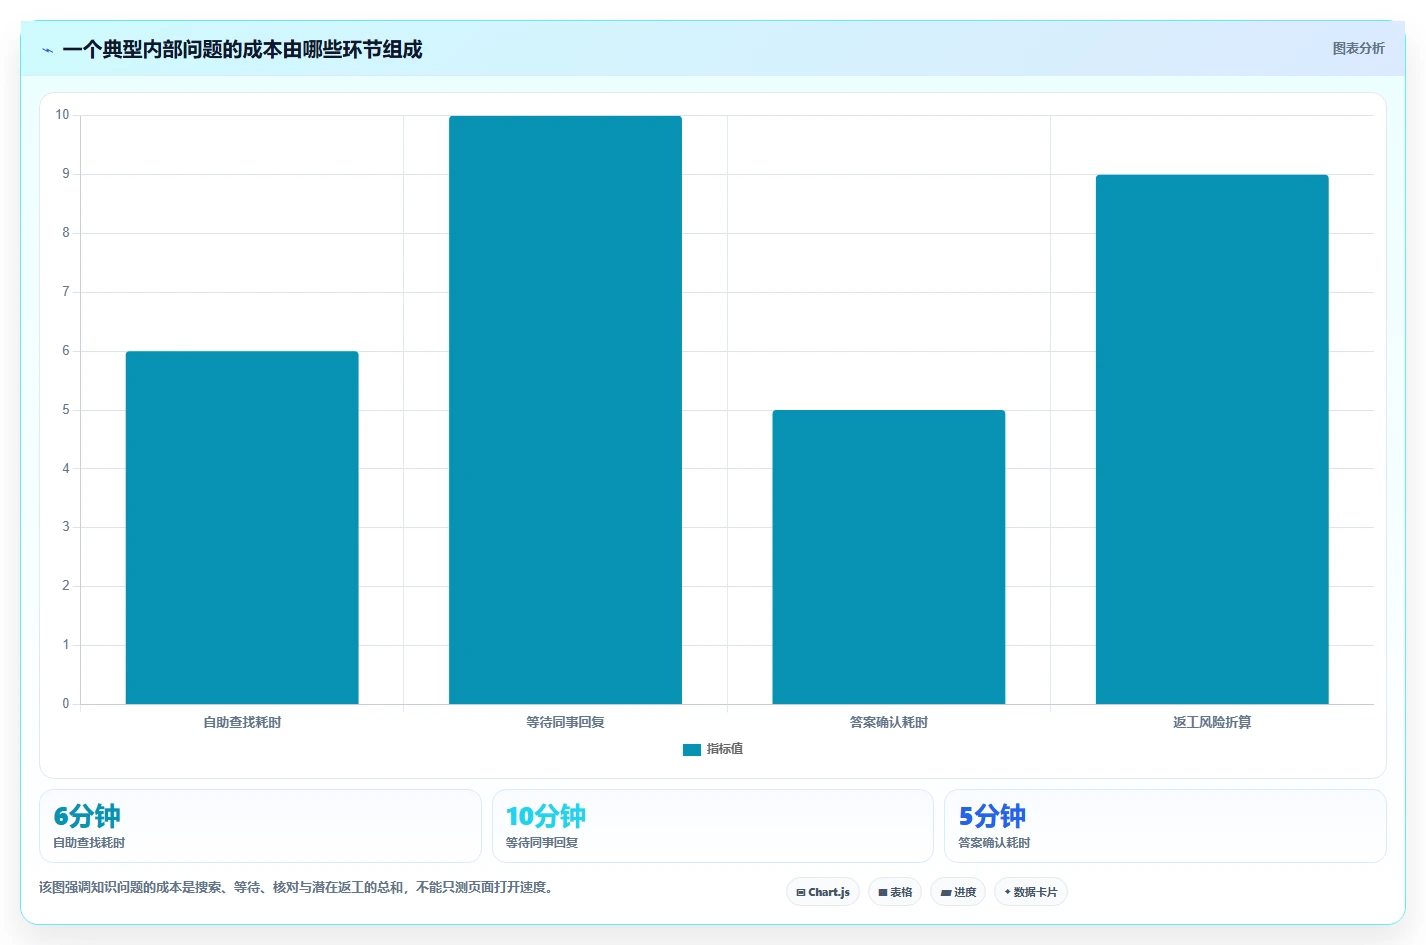Click the y-axis tick label 8

click(x=66, y=233)
